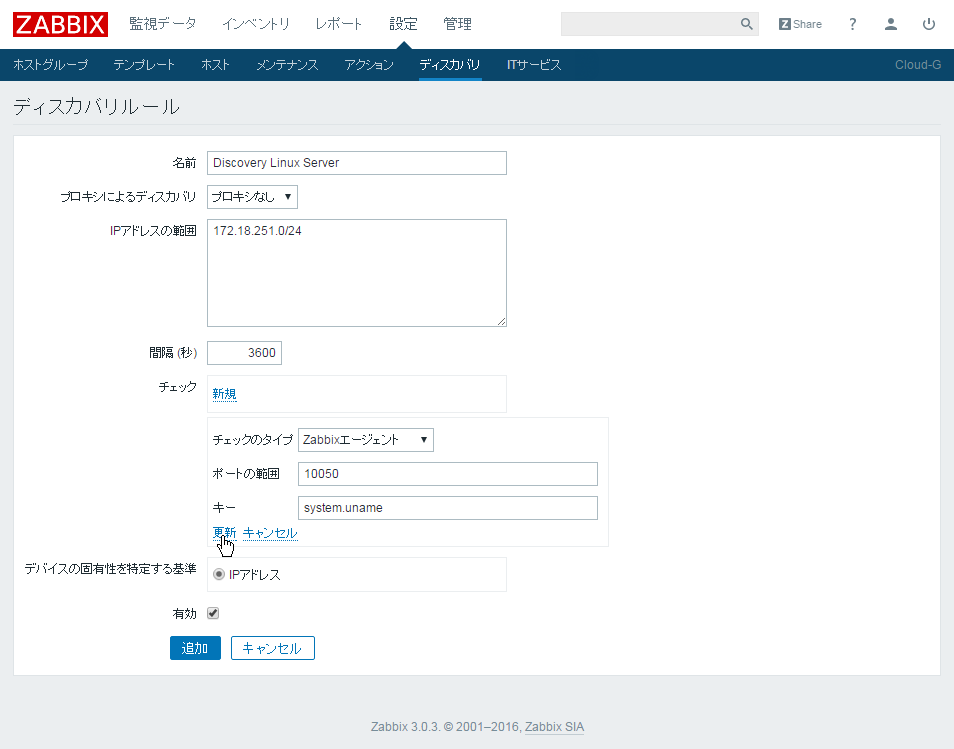Click the ポートの範囲 field showing 10050

448,474
